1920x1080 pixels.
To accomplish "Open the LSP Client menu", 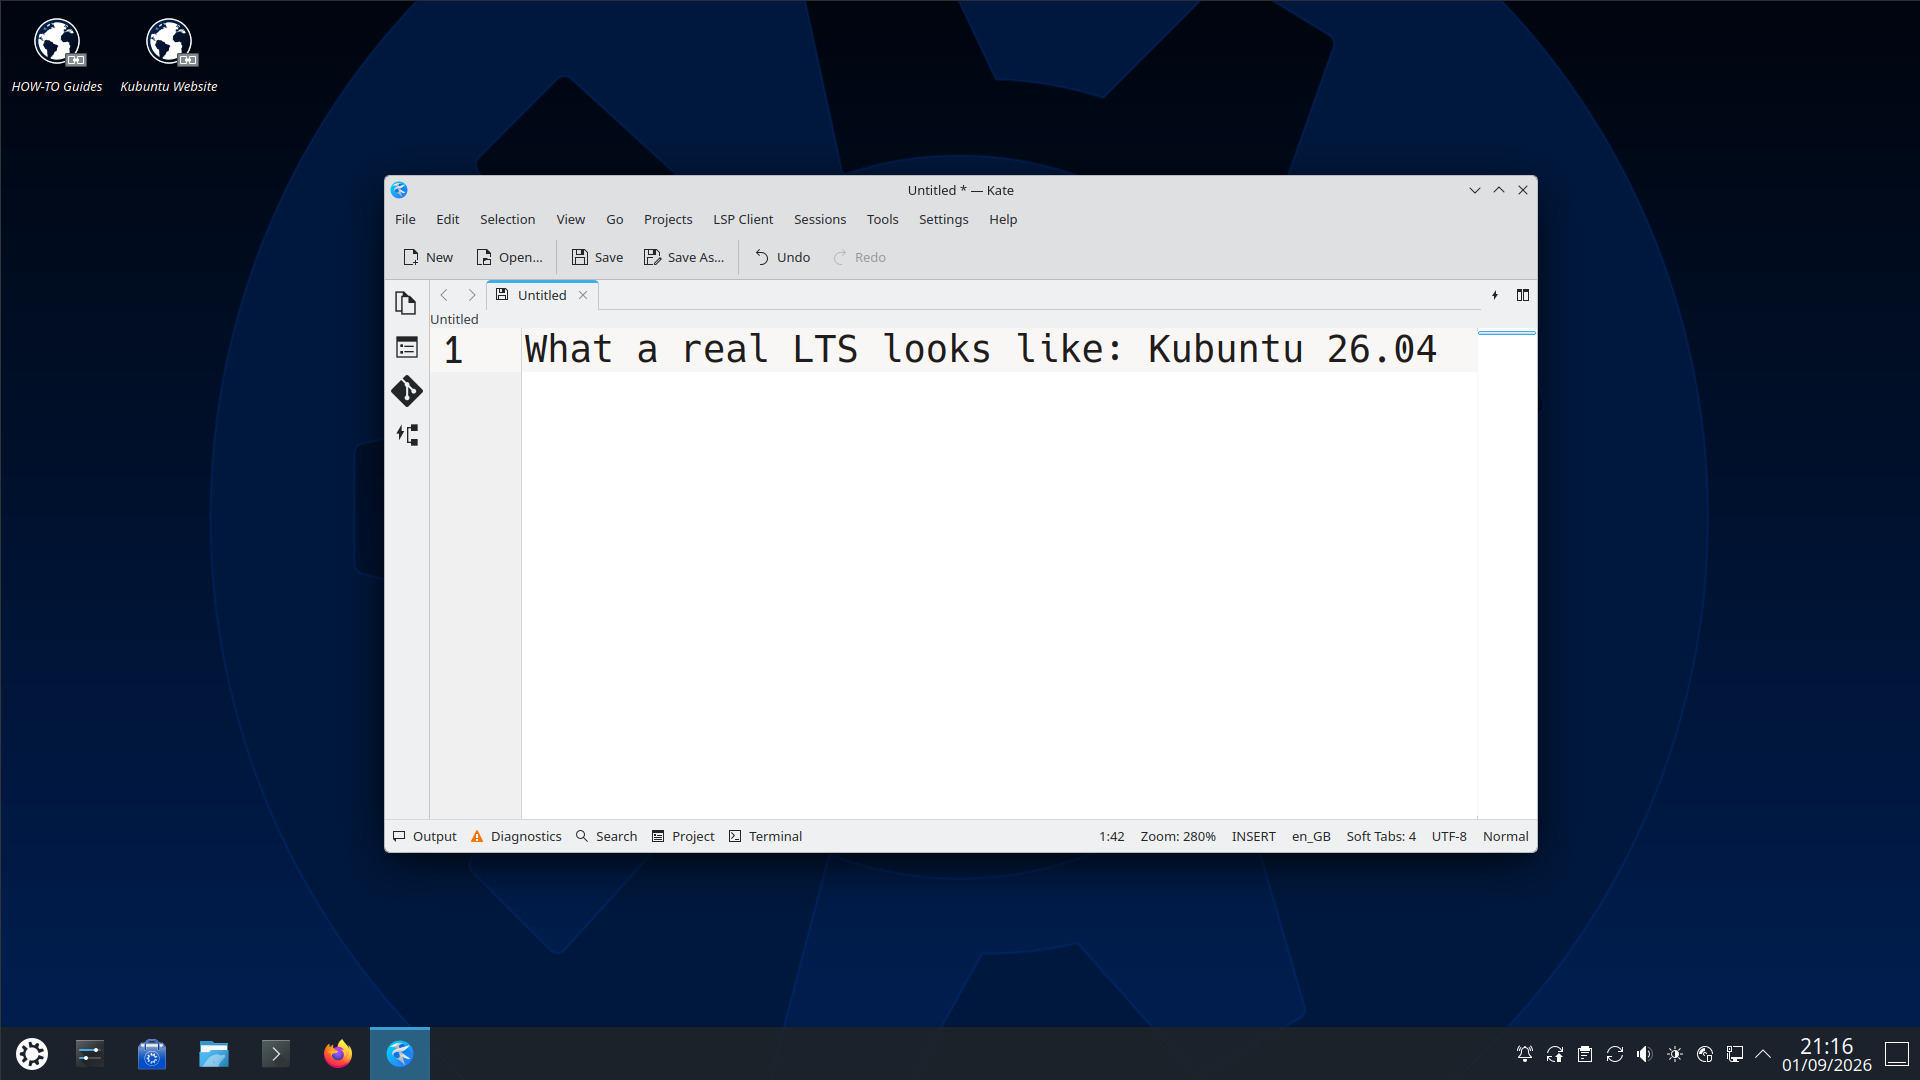I will 743,219.
